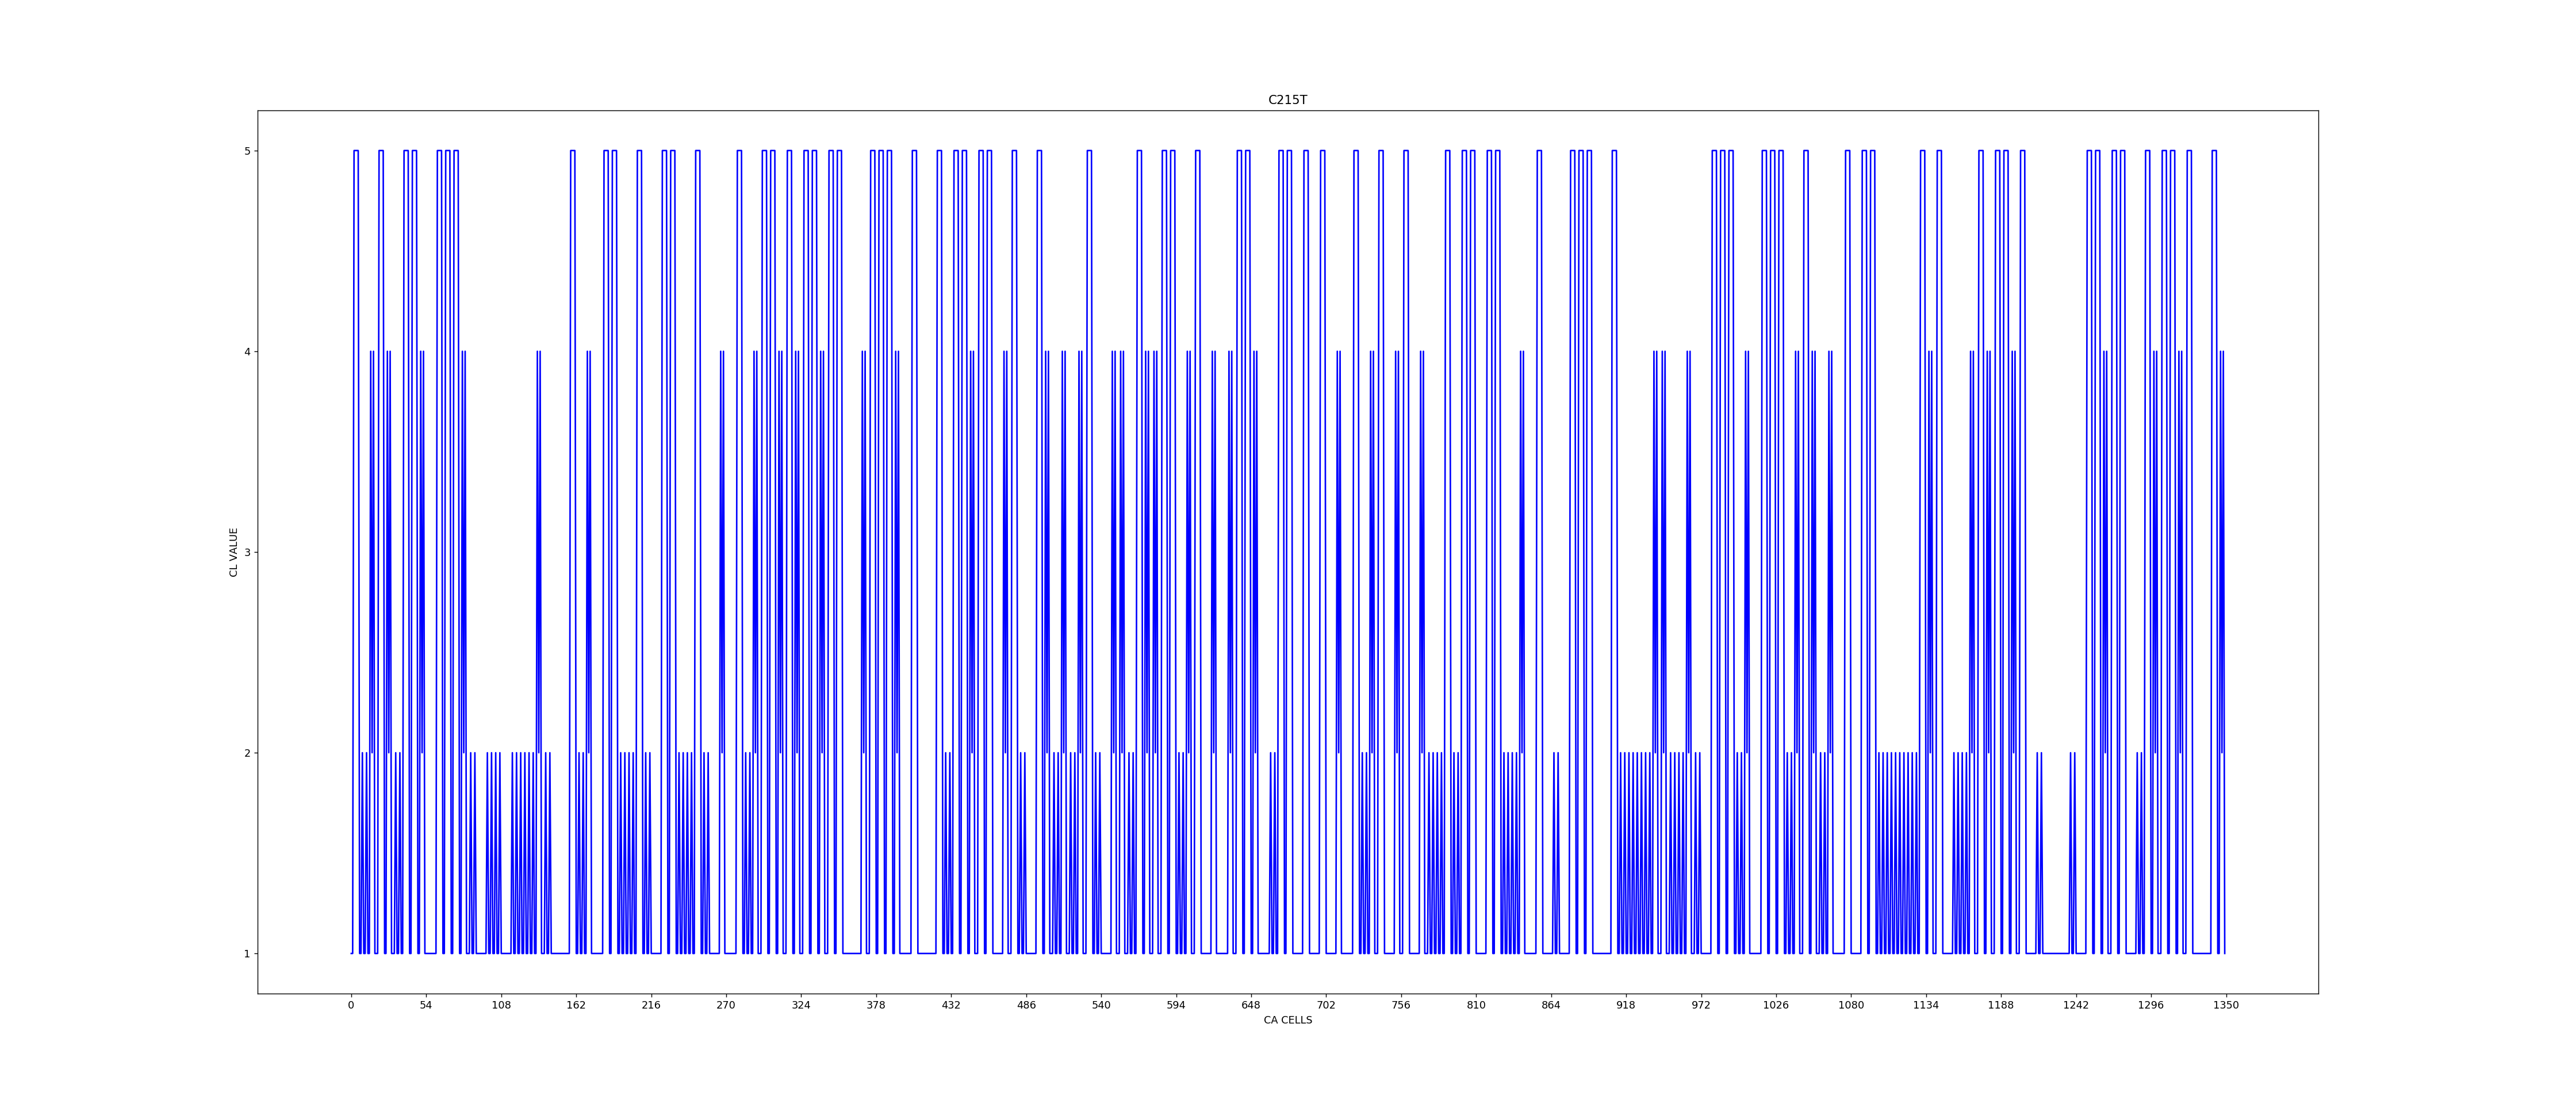Click the x-axis tick label 1080
Viewport: 2576px width, 1104px height.
pos(1851,1005)
